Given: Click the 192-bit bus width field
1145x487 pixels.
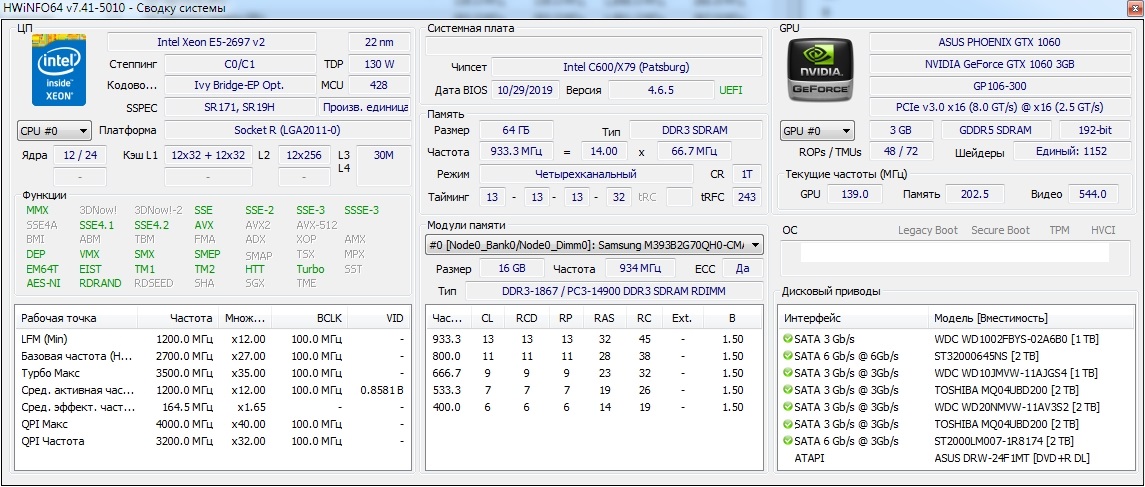Looking at the screenshot, I should pyautogui.click(x=1095, y=131).
